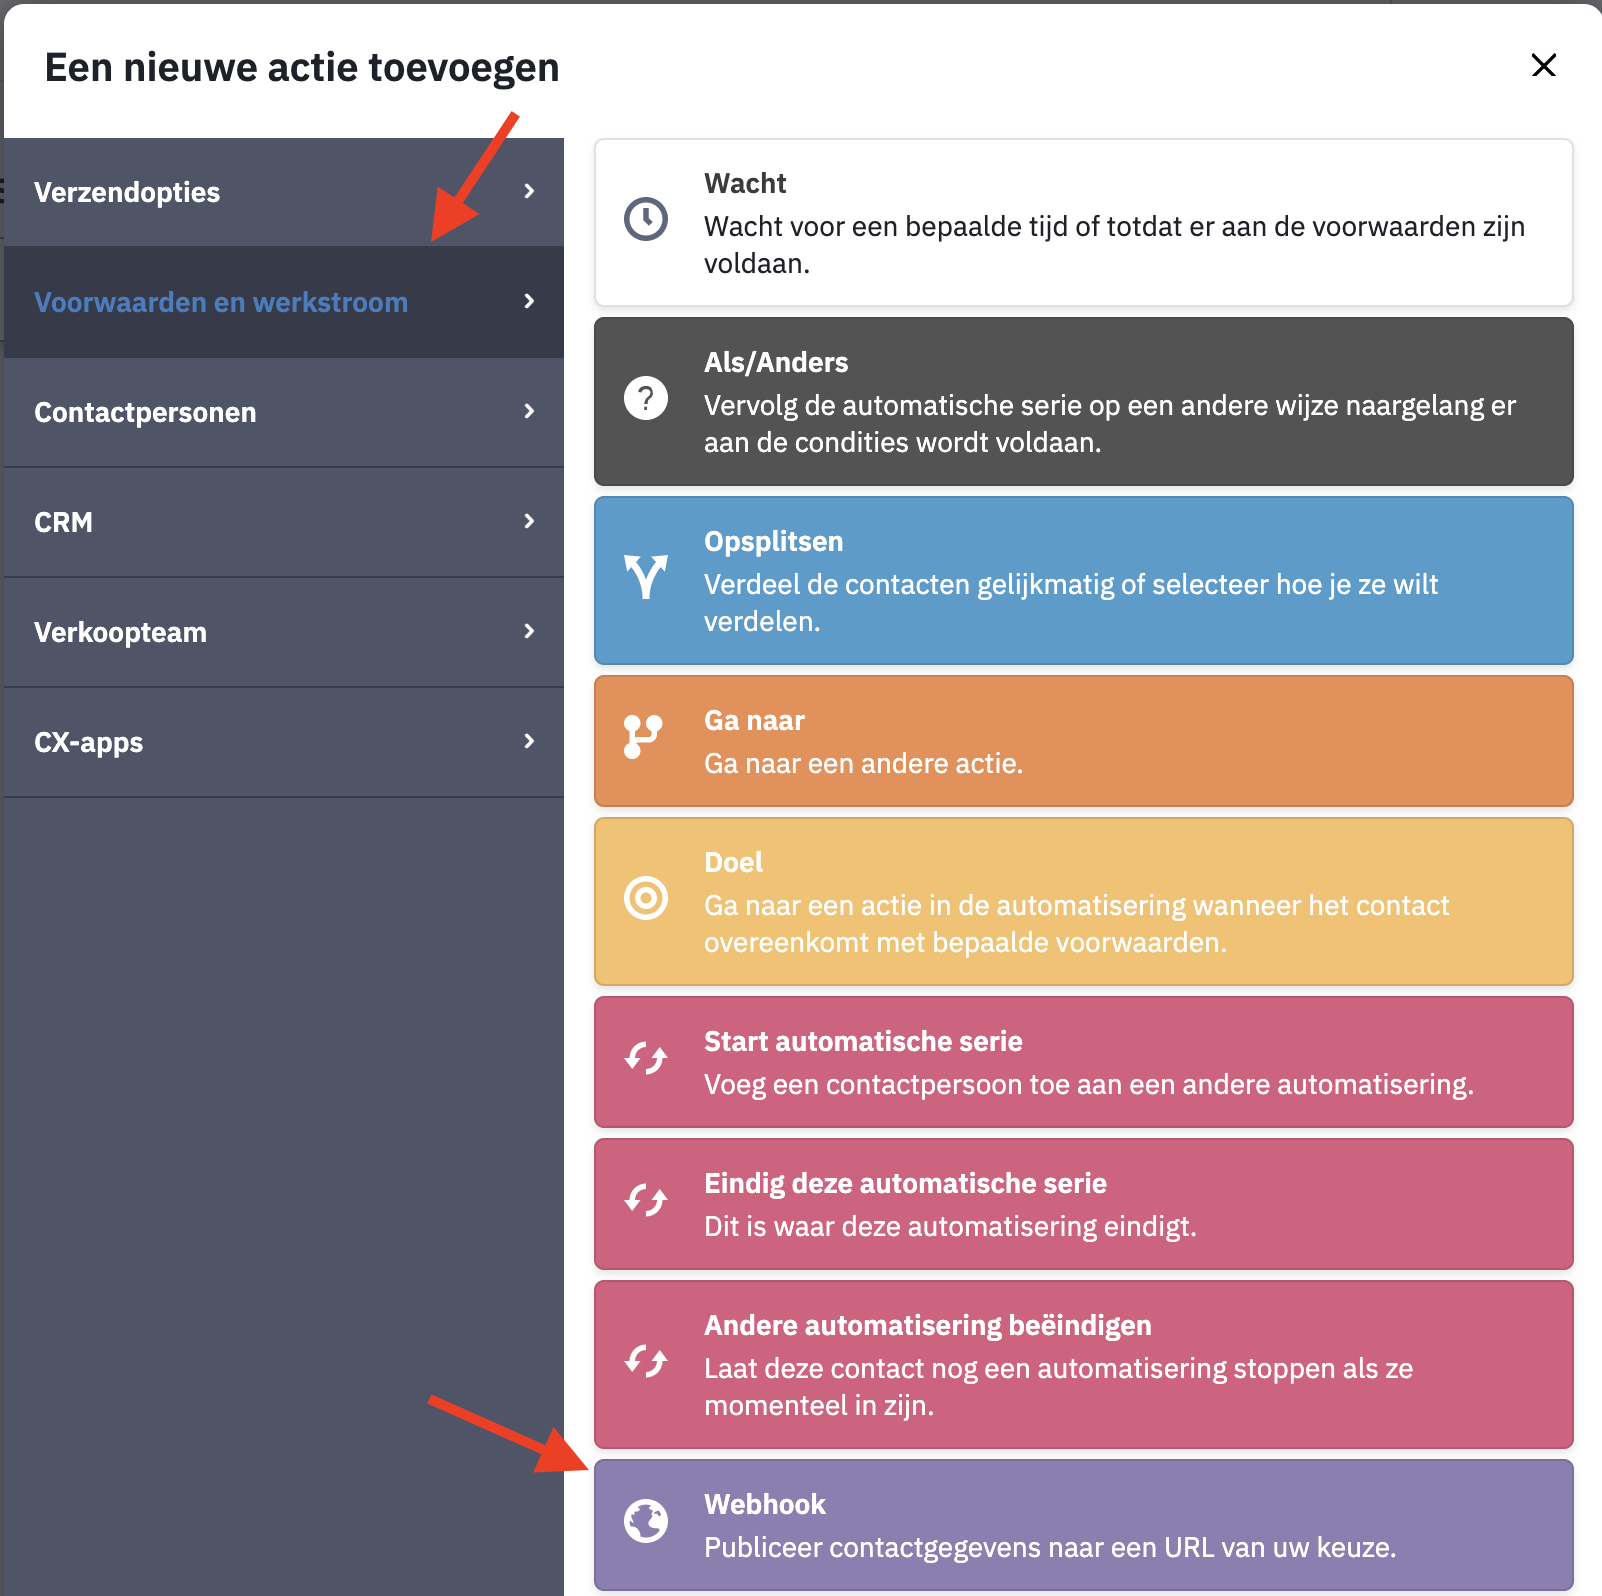Screen dimensions: 1602x1596
Task: Click the cycle icon on Eindig deze automatische serie
Action: coord(646,1200)
